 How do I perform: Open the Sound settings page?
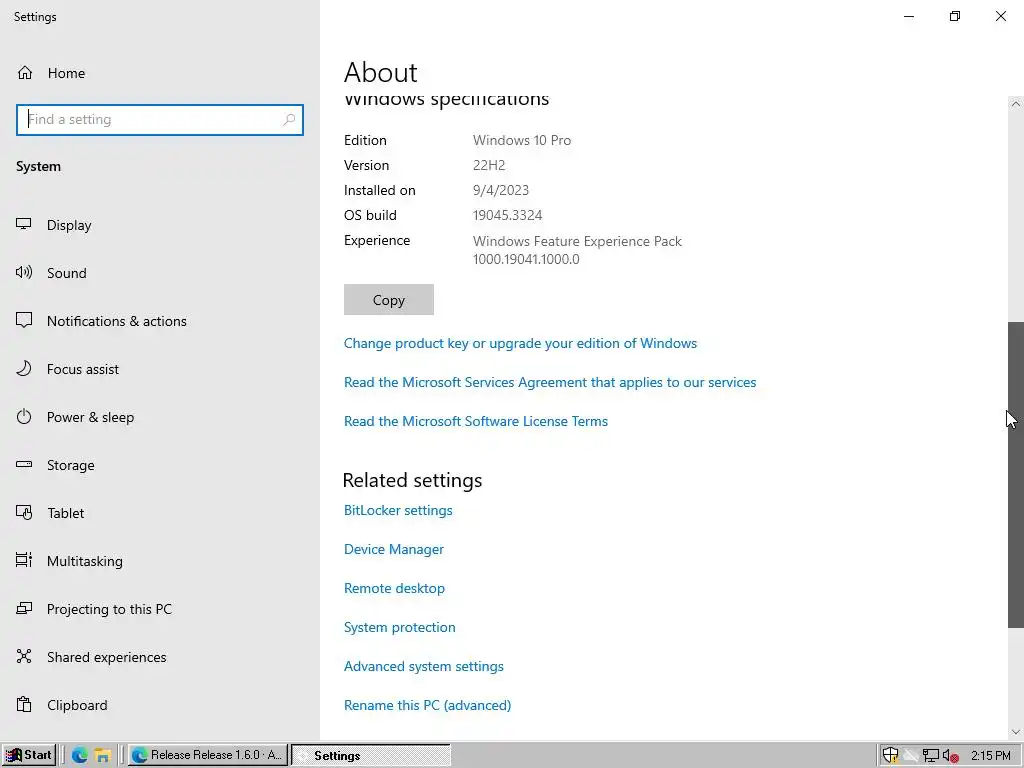click(67, 273)
